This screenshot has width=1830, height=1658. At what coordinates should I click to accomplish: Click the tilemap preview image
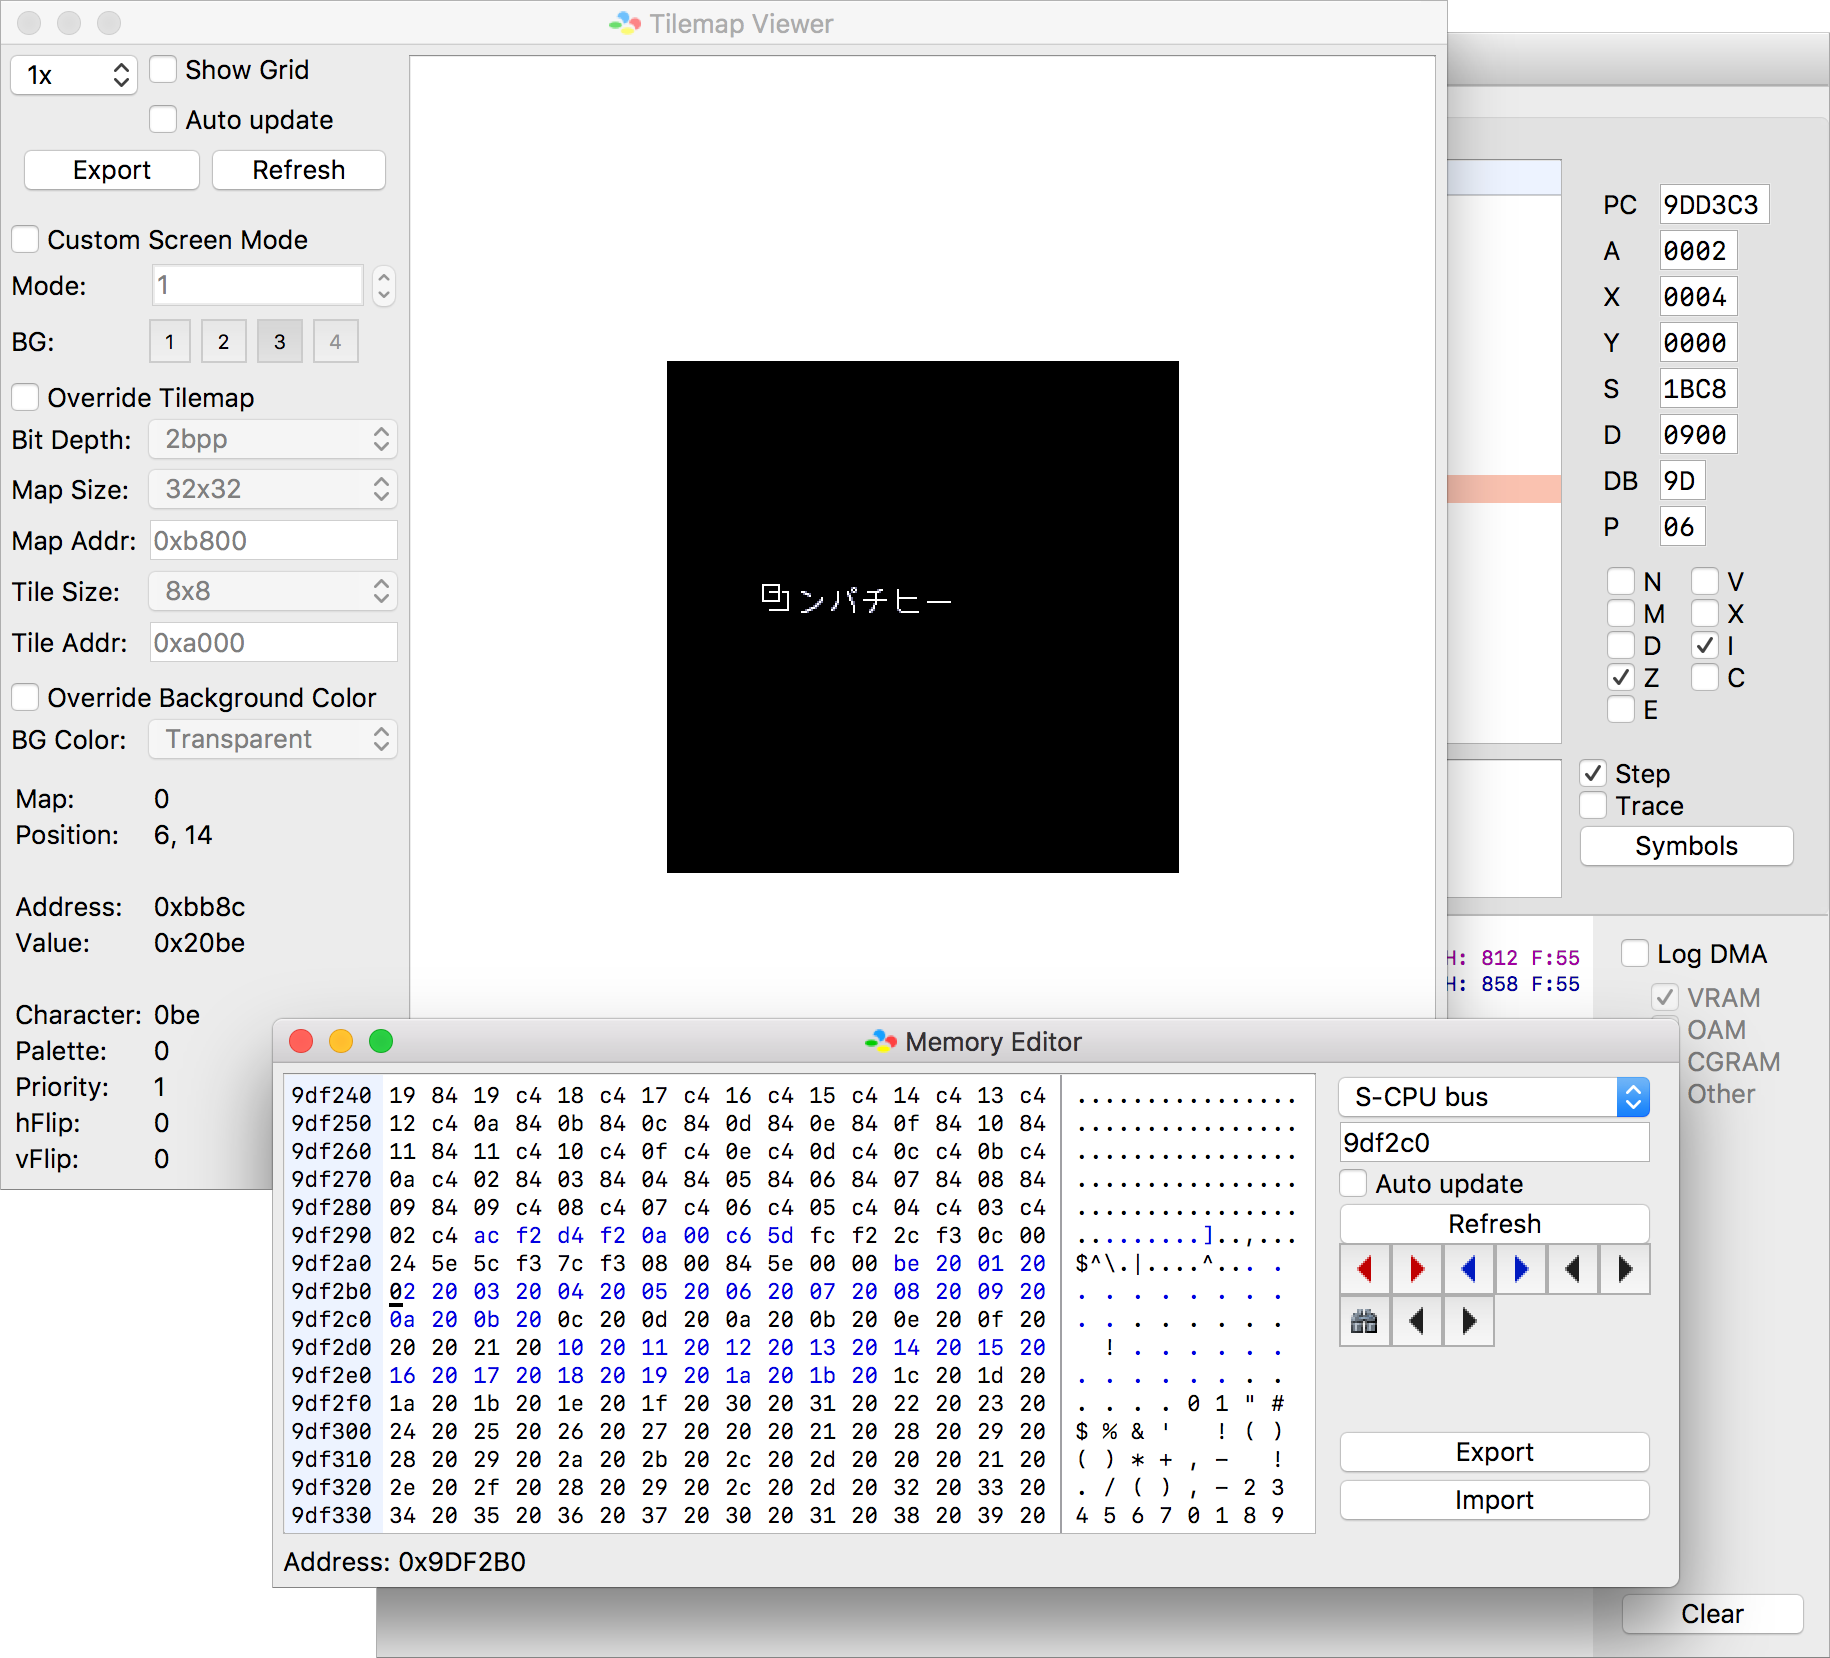pyautogui.click(x=923, y=617)
